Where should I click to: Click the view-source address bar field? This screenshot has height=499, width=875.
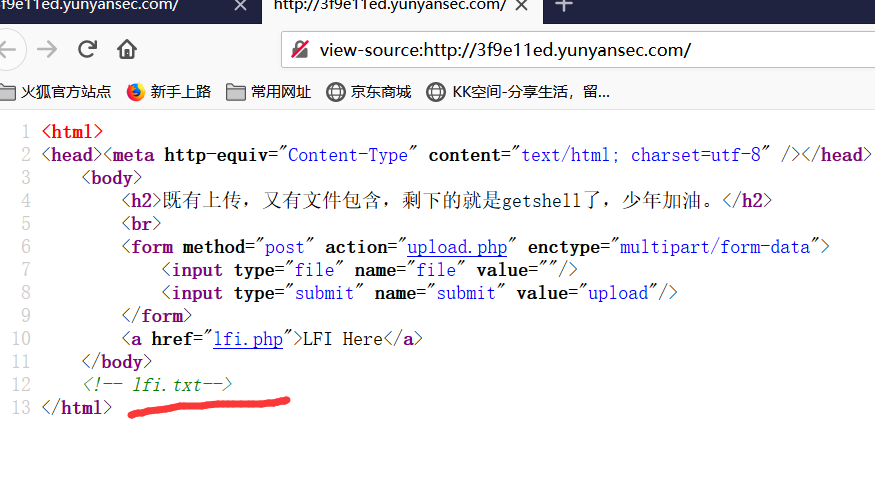pyautogui.click(x=580, y=50)
